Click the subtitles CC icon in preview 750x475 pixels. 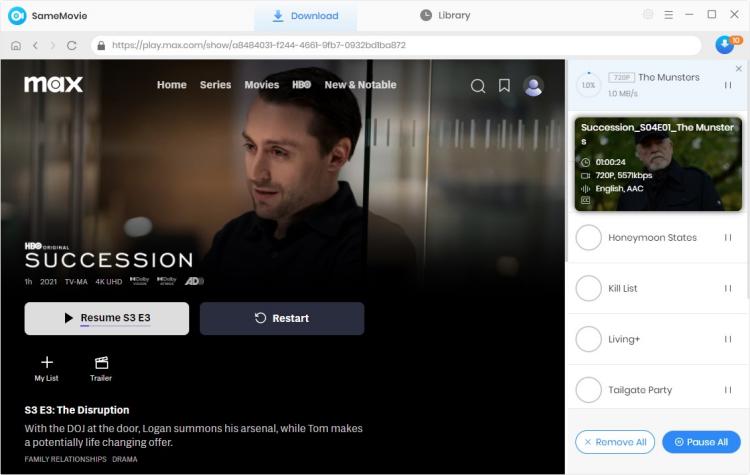coord(585,201)
